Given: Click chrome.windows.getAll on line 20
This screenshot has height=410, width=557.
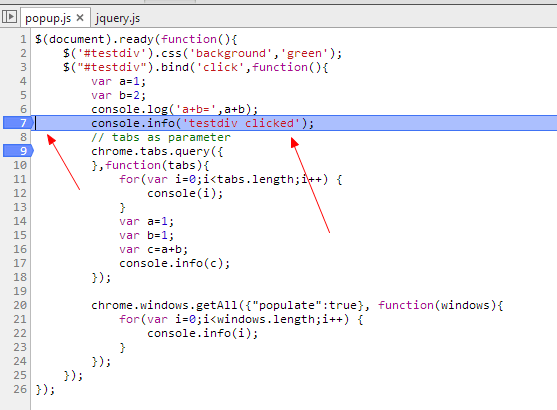Looking at the screenshot, I should pos(164,306).
